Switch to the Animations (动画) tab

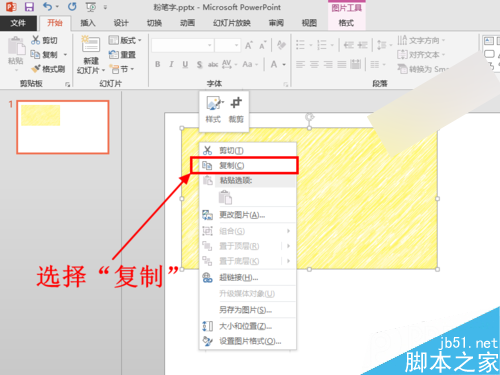(x=187, y=23)
